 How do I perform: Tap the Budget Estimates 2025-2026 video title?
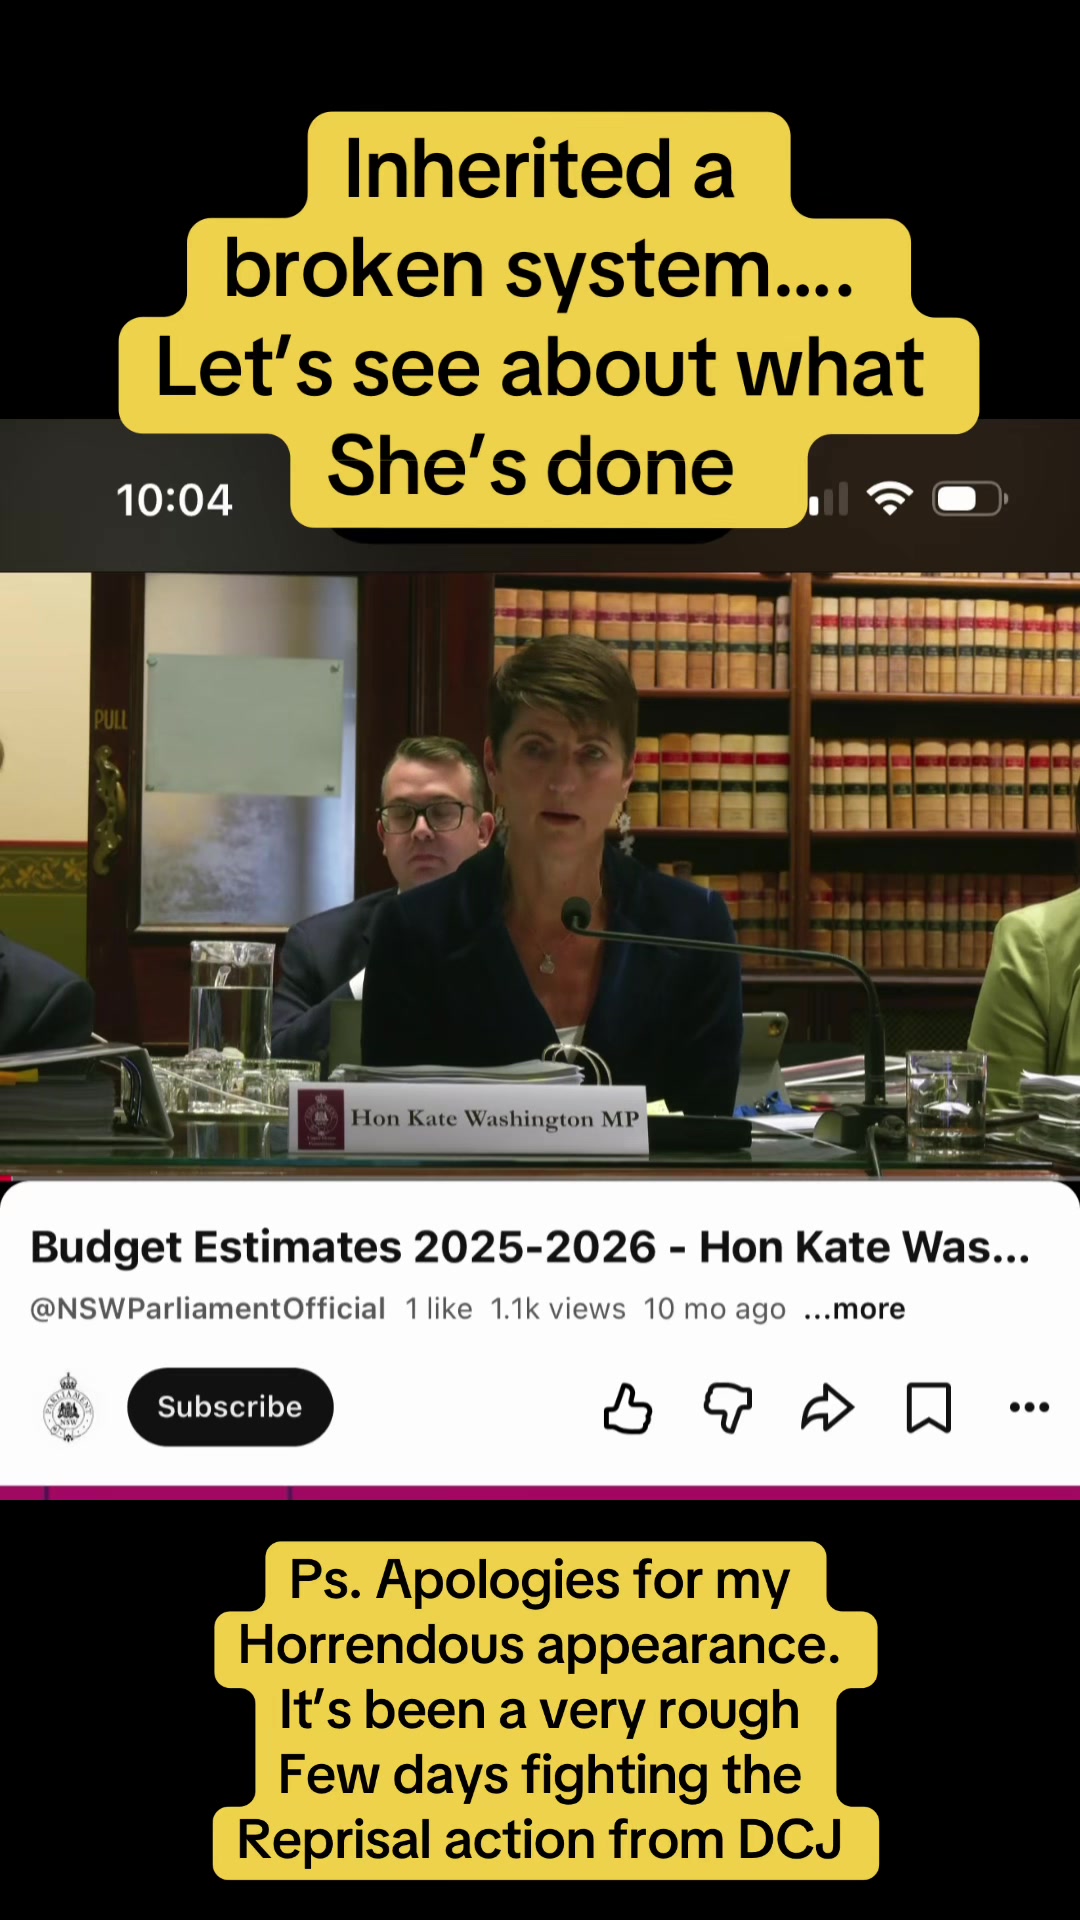[x=530, y=1247]
